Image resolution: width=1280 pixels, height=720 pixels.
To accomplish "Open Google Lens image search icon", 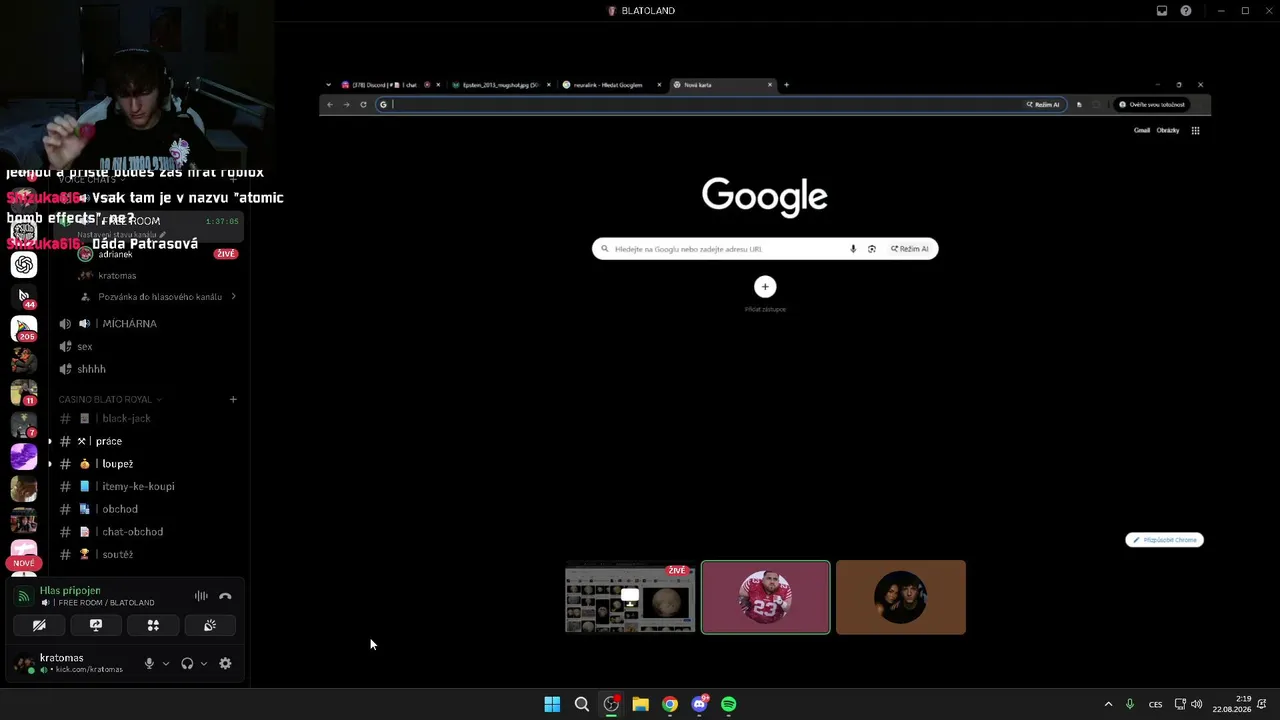I will coord(872,249).
